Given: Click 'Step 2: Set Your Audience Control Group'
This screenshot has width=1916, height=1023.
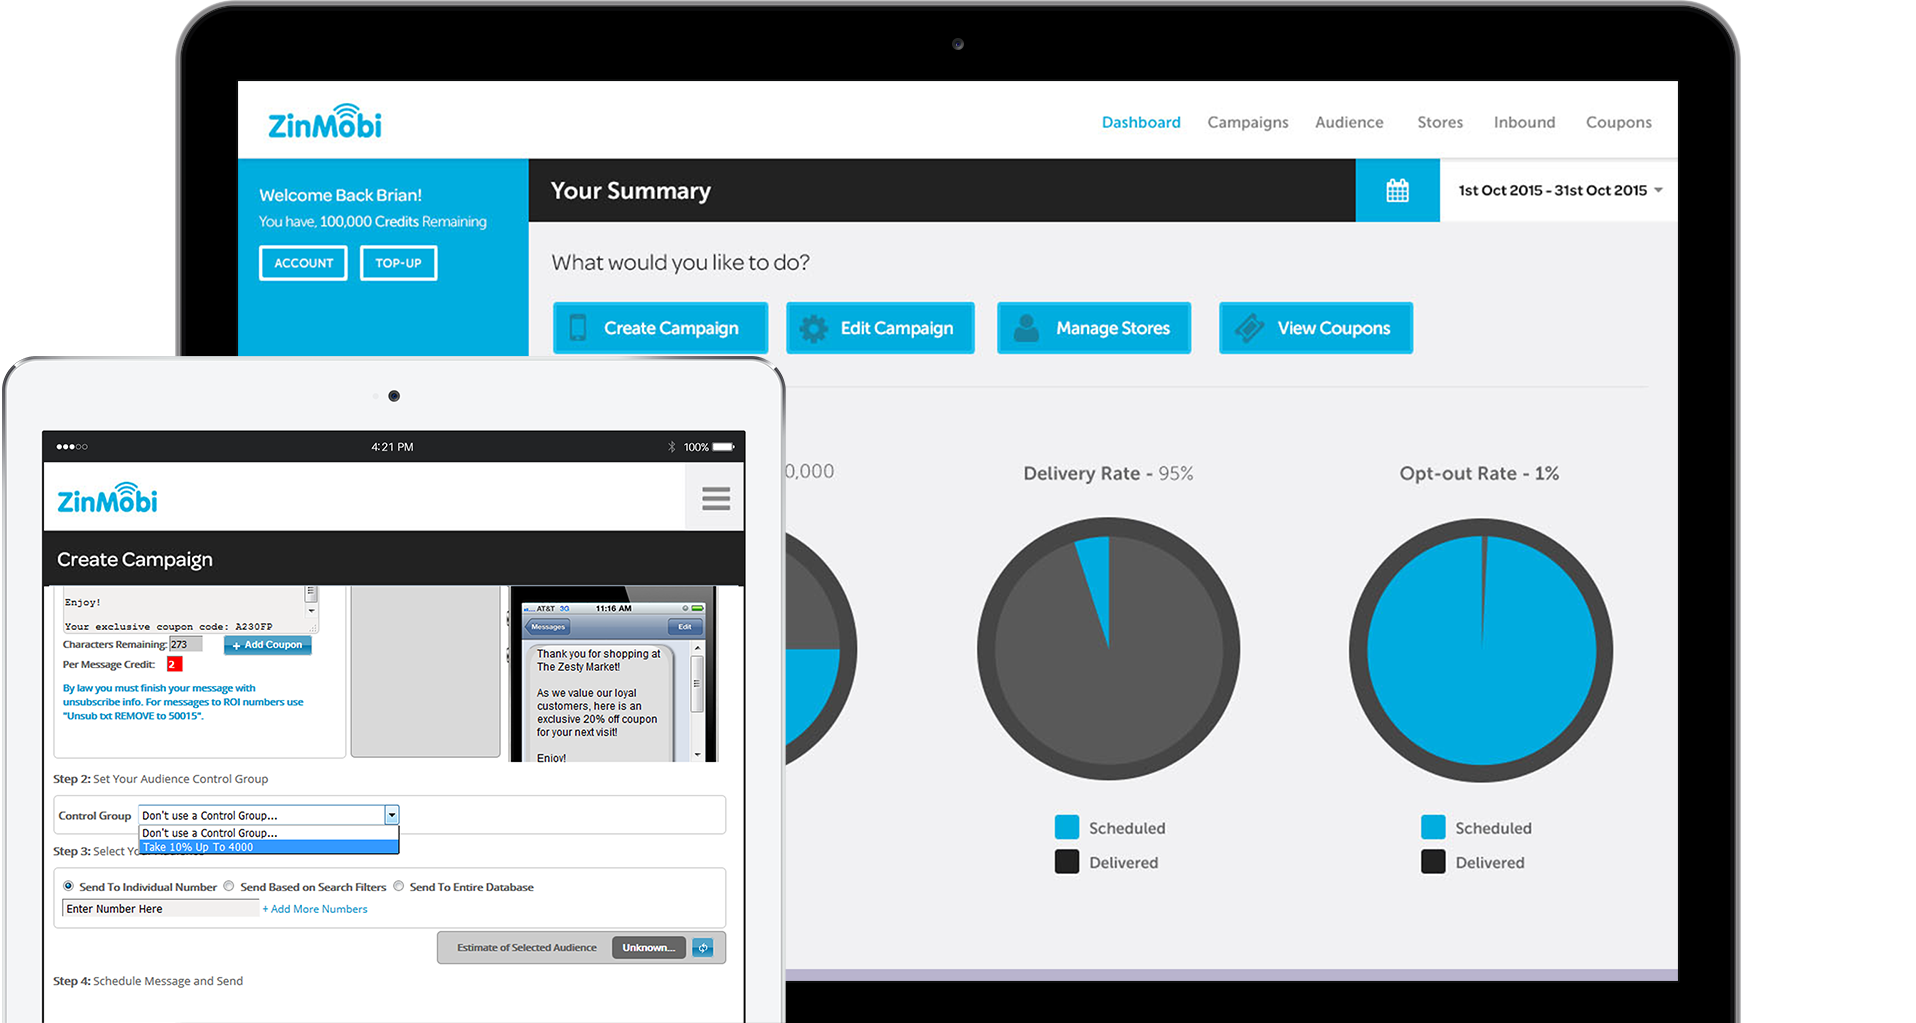Looking at the screenshot, I should click(x=160, y=779).
